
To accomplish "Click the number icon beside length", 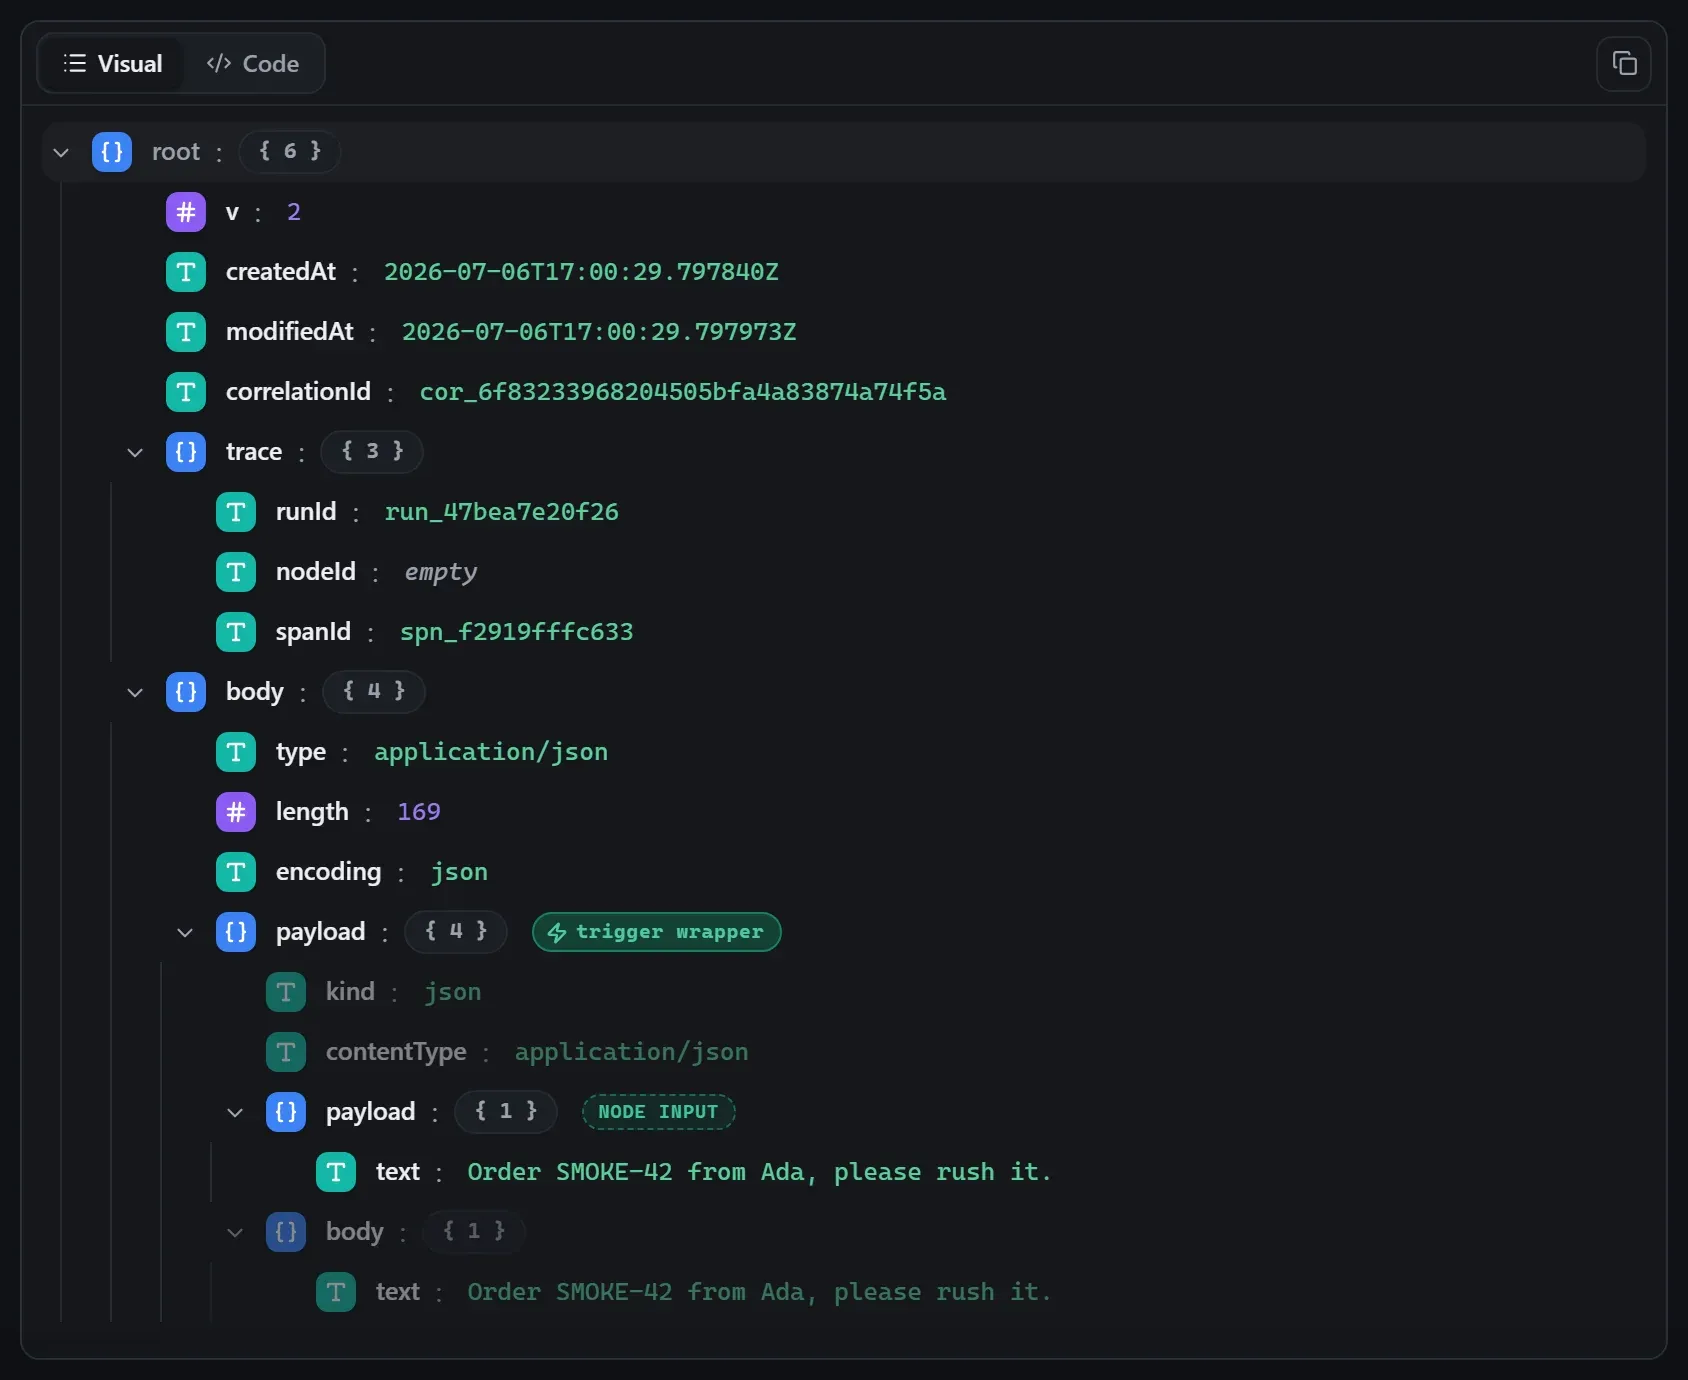I will click(236, 812).
